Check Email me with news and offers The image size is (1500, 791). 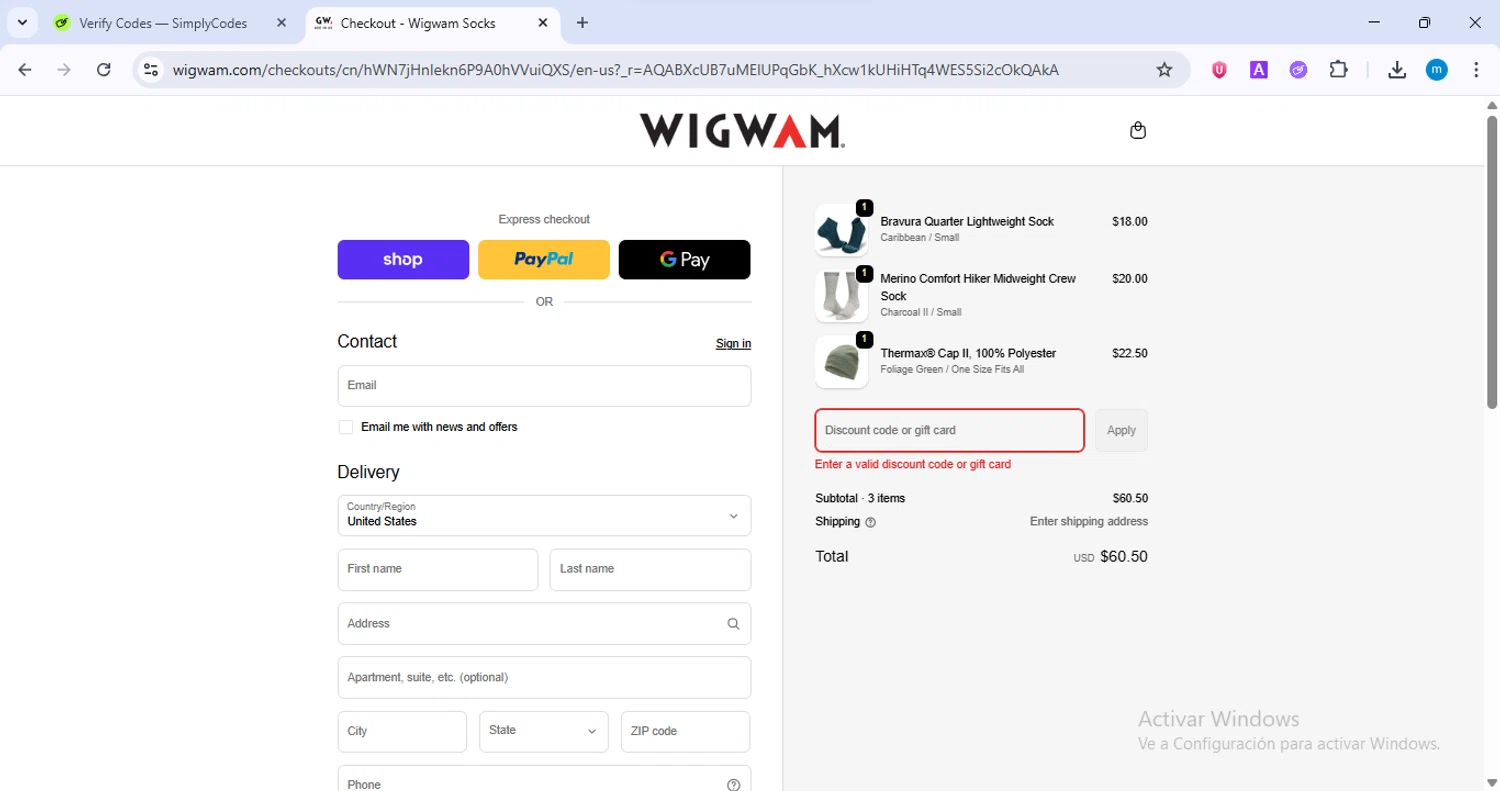(346, 427)
